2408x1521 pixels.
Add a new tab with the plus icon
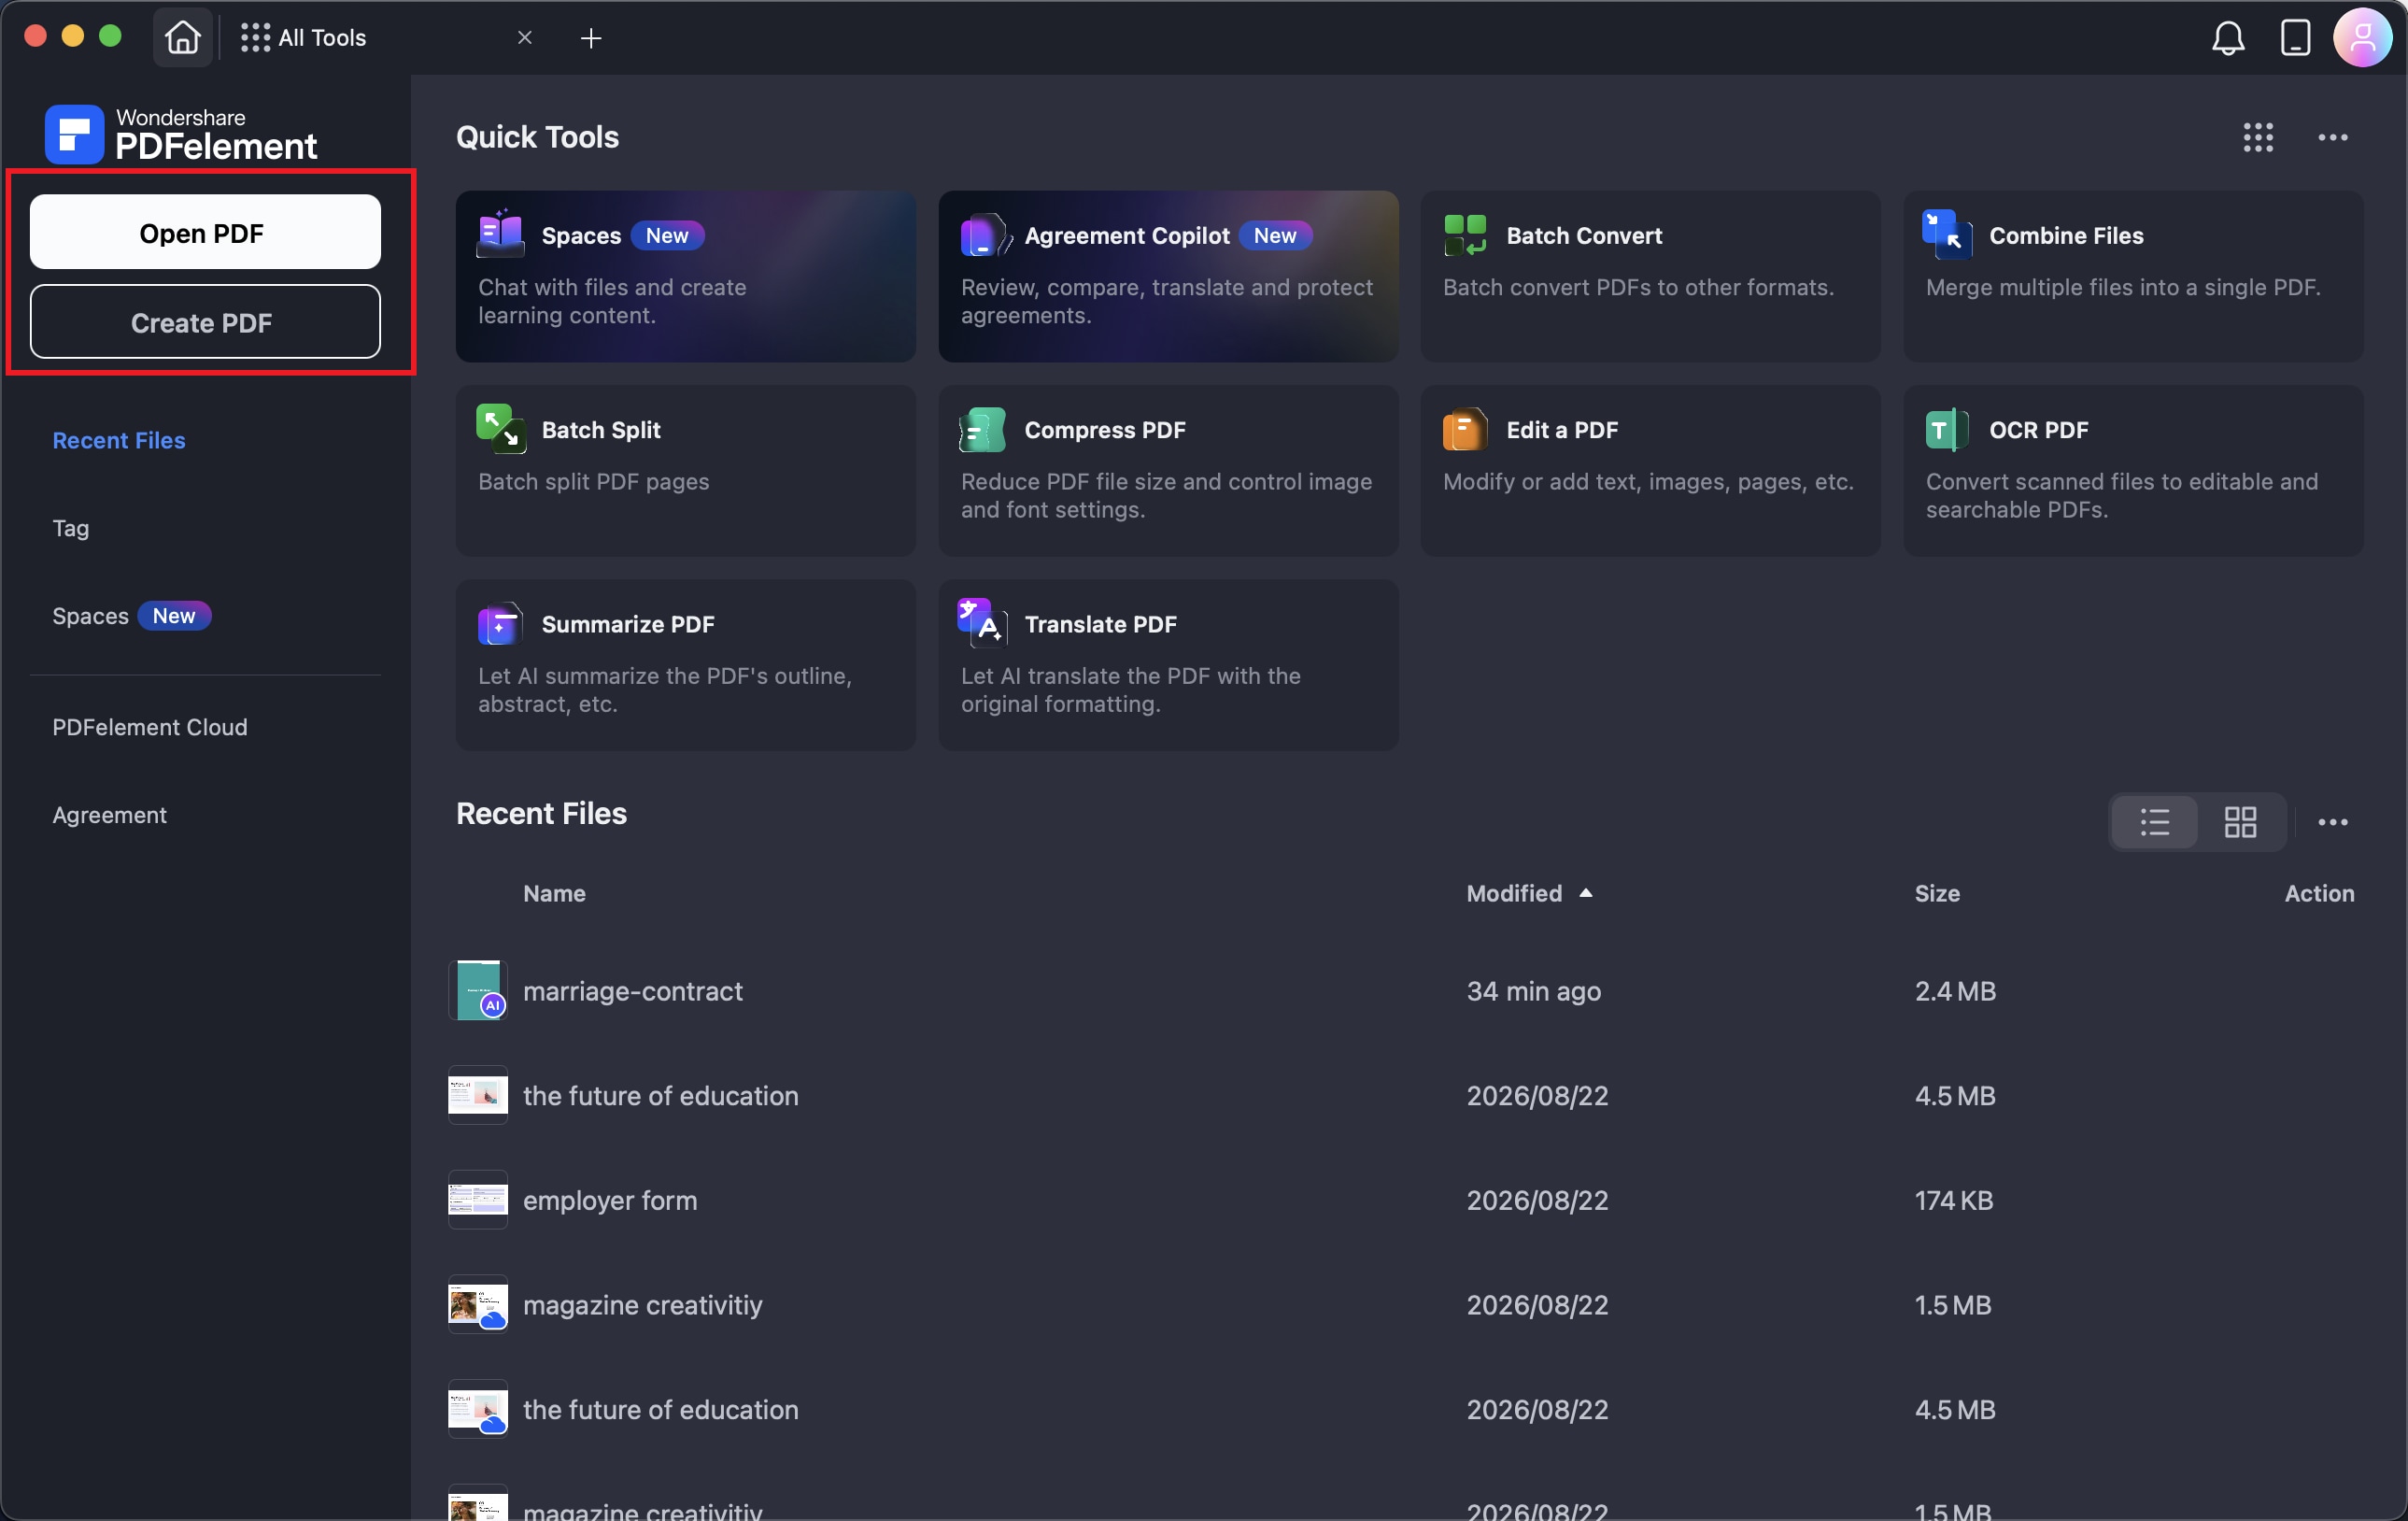(x=591, y=38)
